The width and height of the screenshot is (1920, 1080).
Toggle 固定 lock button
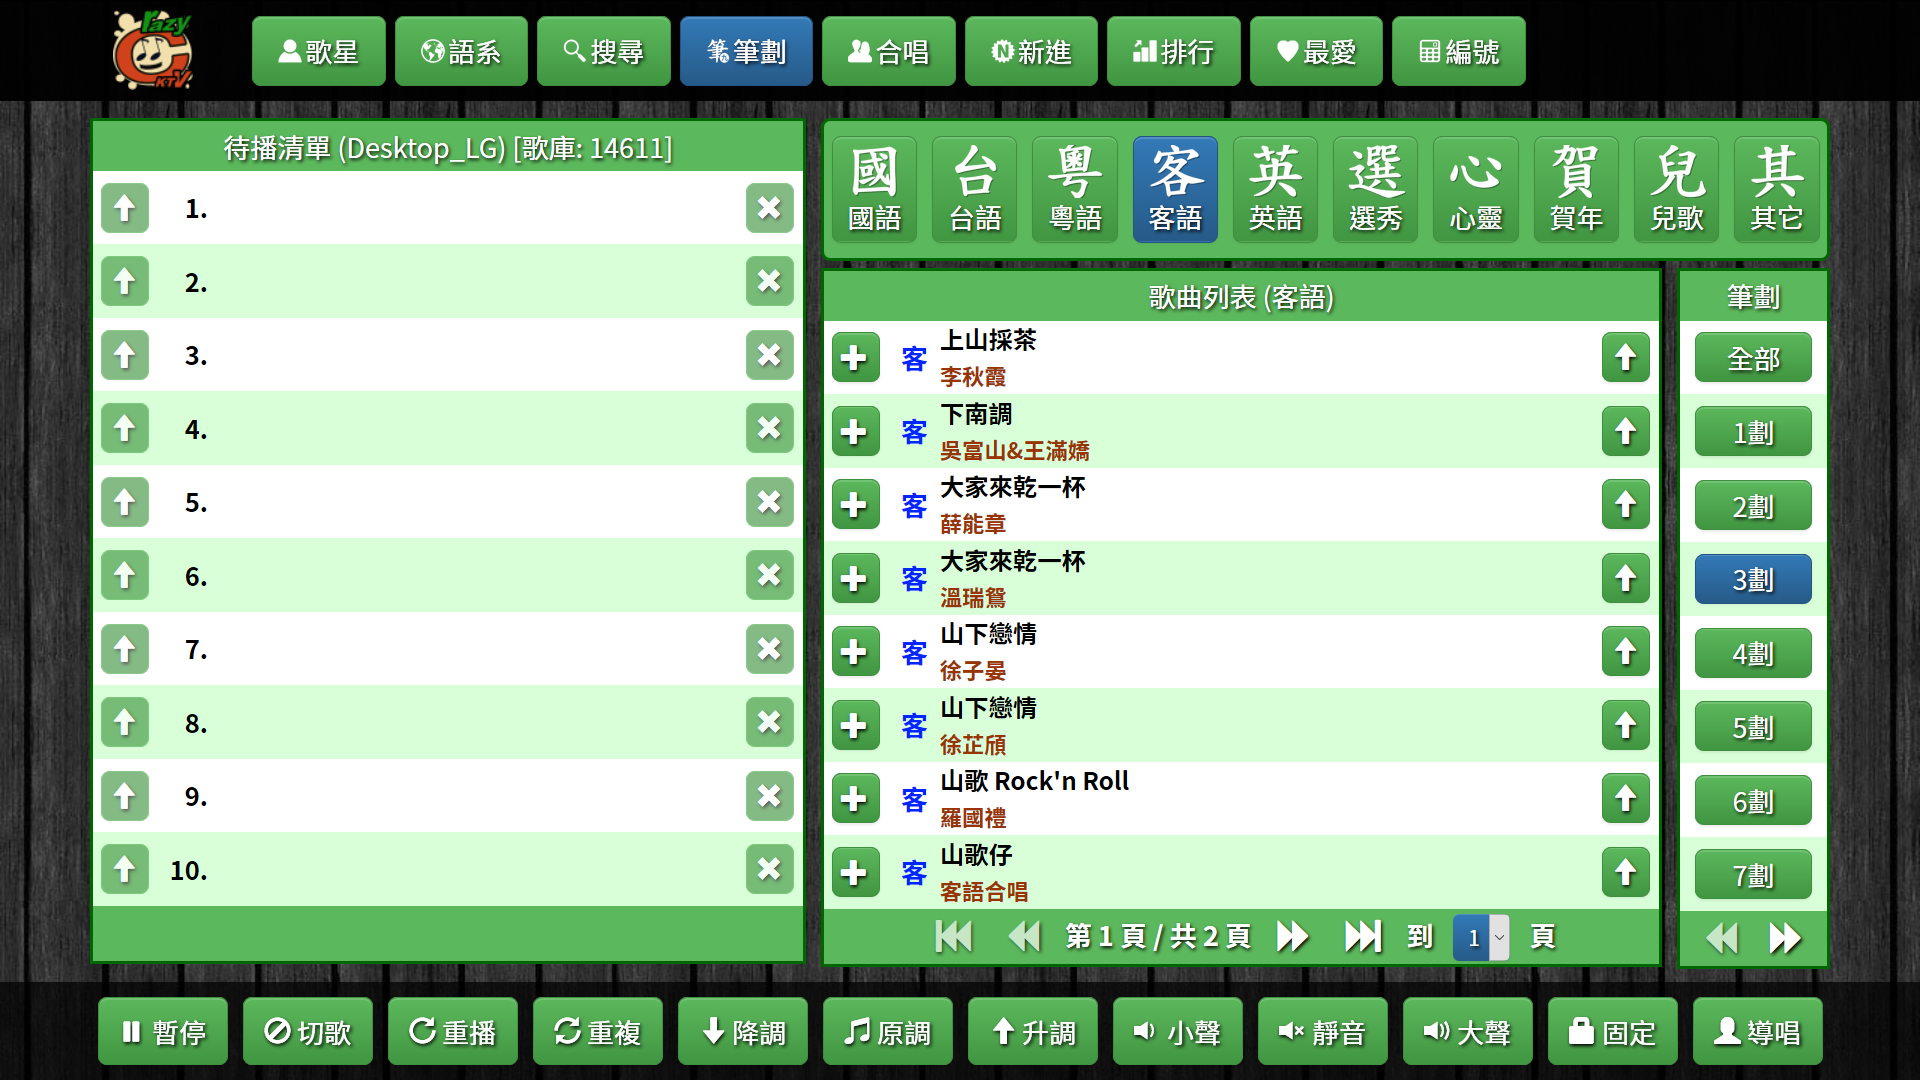(x=1612, y=1032)
